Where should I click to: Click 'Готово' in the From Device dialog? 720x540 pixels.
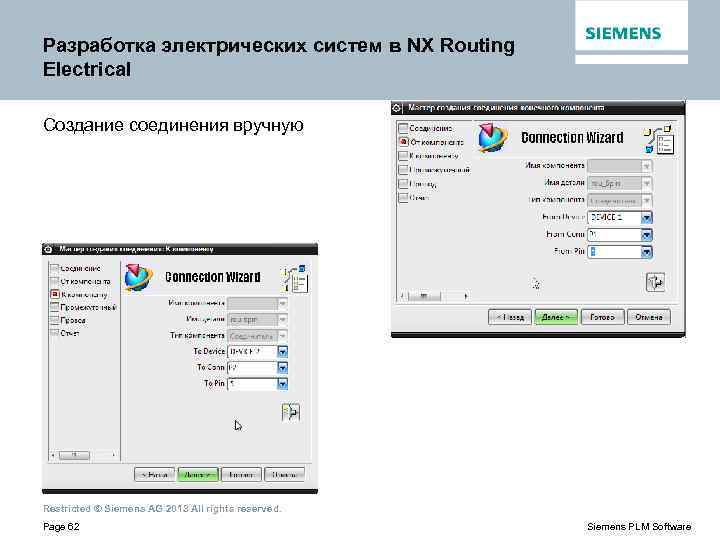click(x=602, y=317)
